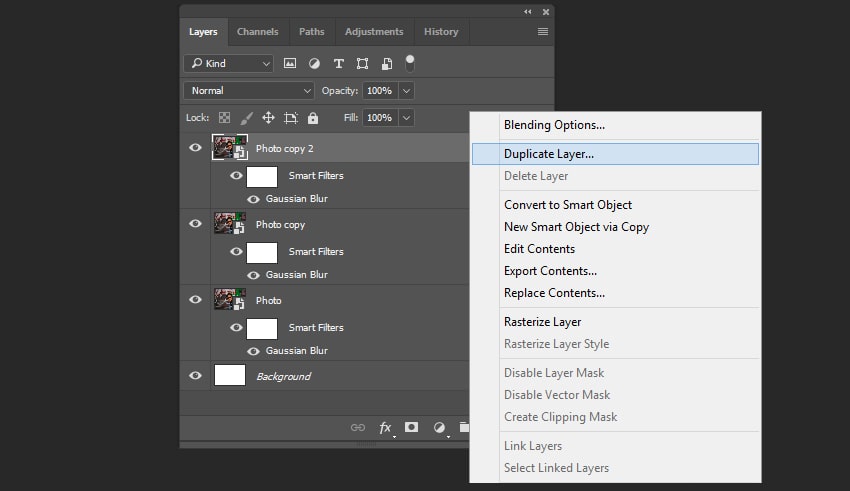Hide the Photo copy 2 layer

pyautogui.click(x=196, y=148)
